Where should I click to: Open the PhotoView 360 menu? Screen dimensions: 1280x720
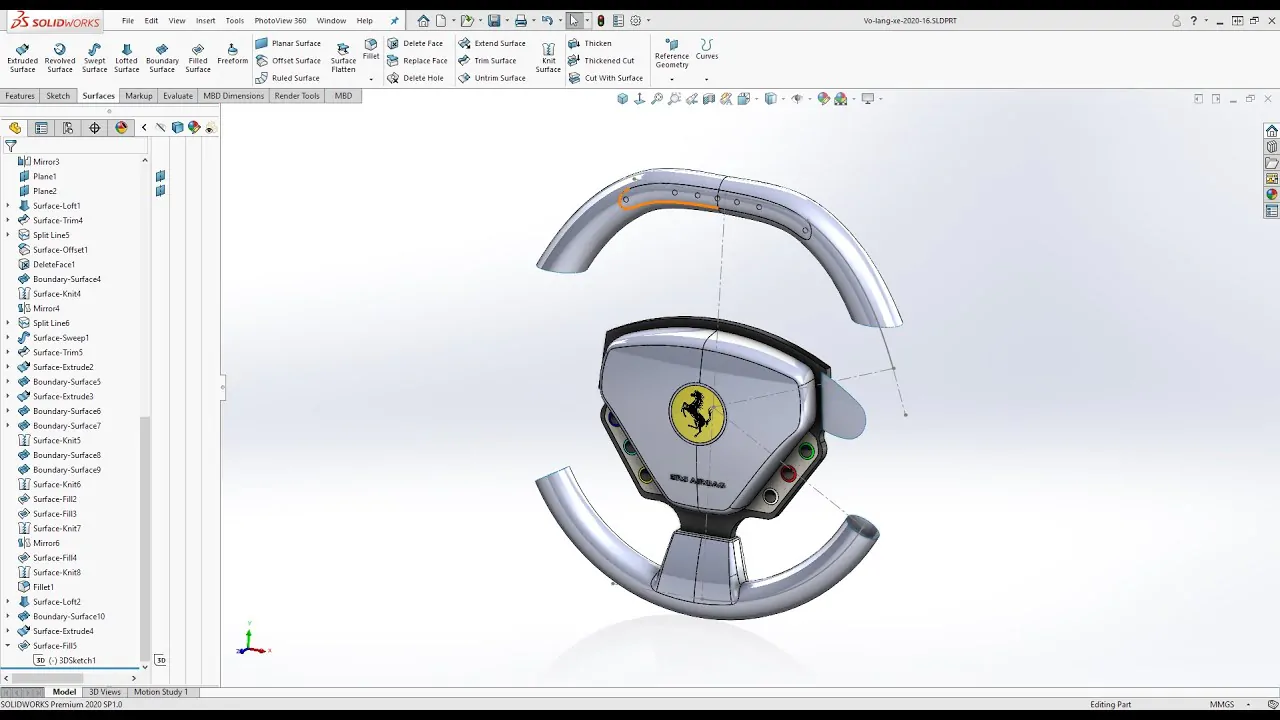[x=280, y=20]
